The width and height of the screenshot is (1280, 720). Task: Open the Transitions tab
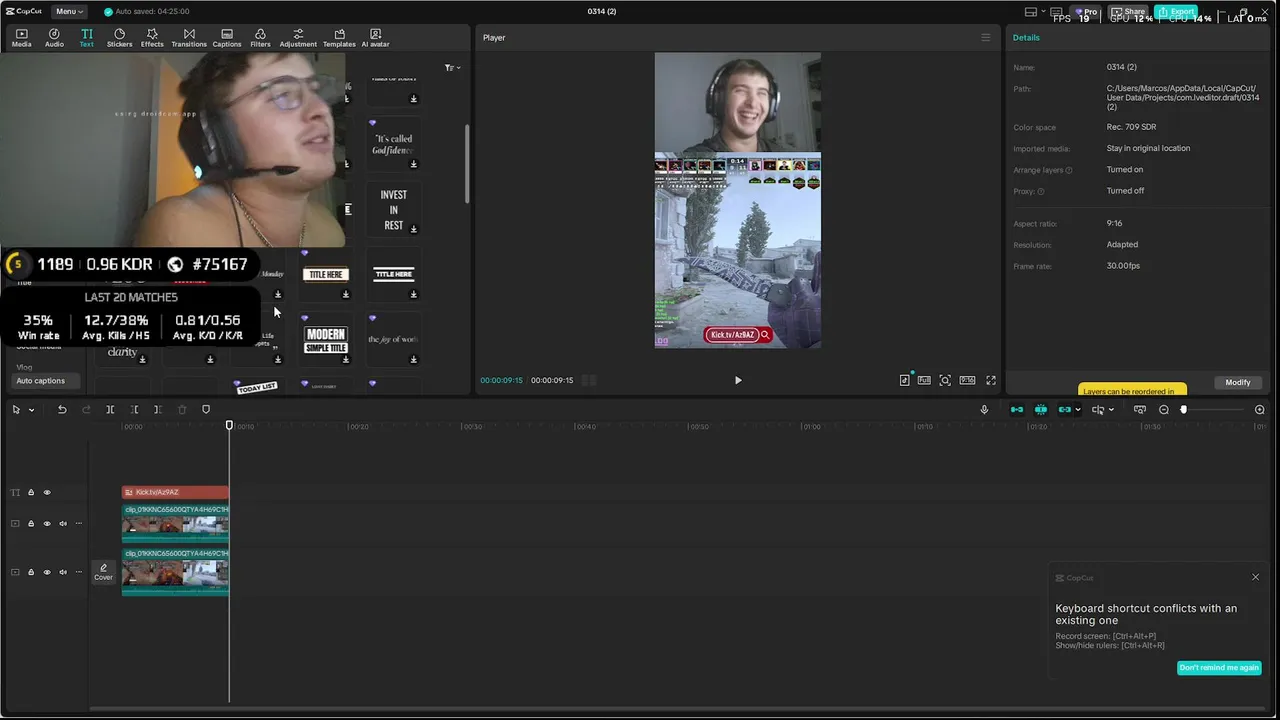[x=189, y=38]
